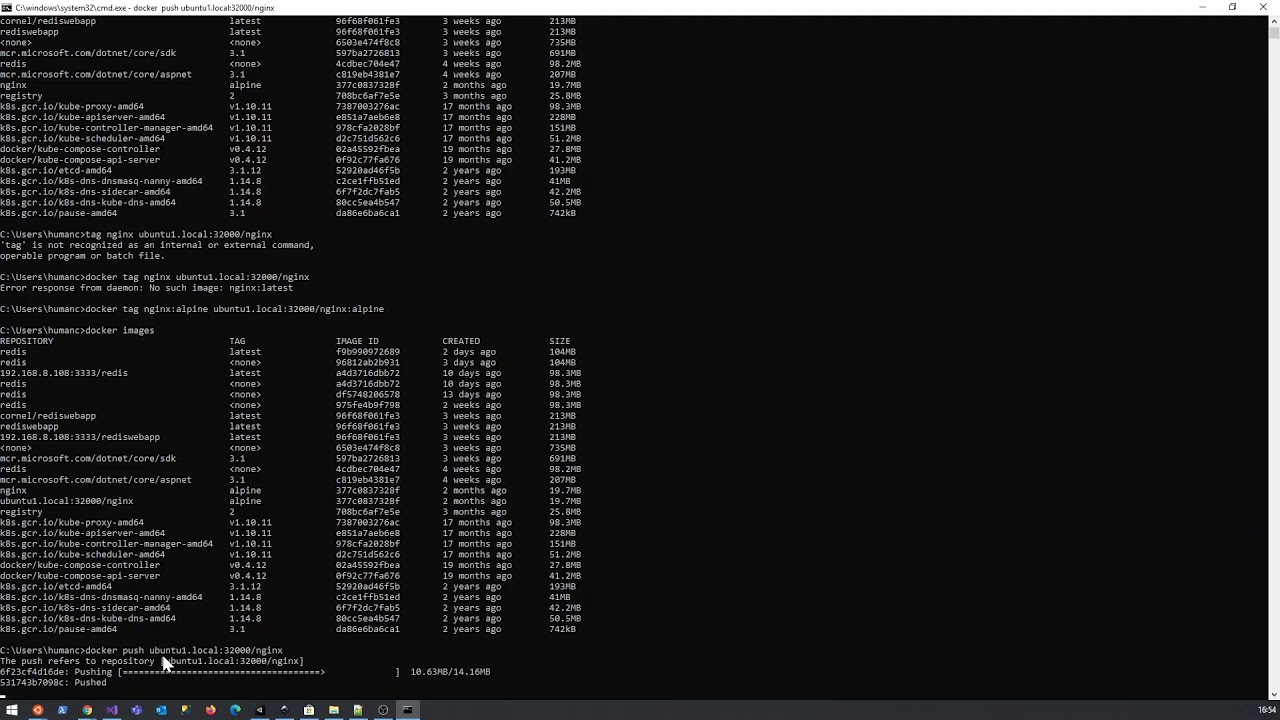
Task: Click 'Error response from daemon' message
Action: [x=147, y=288]
